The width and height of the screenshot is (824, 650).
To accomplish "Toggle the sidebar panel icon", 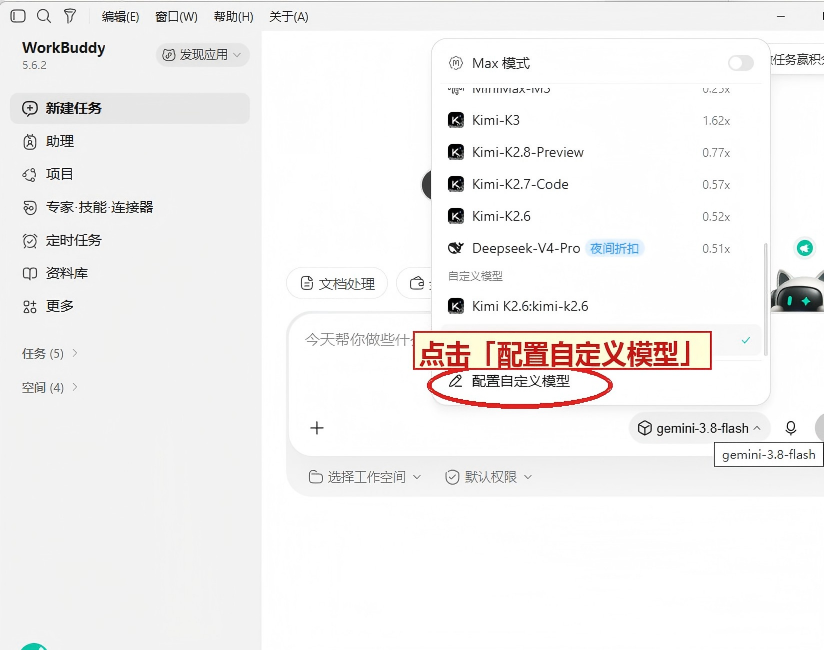I will 18,16.
